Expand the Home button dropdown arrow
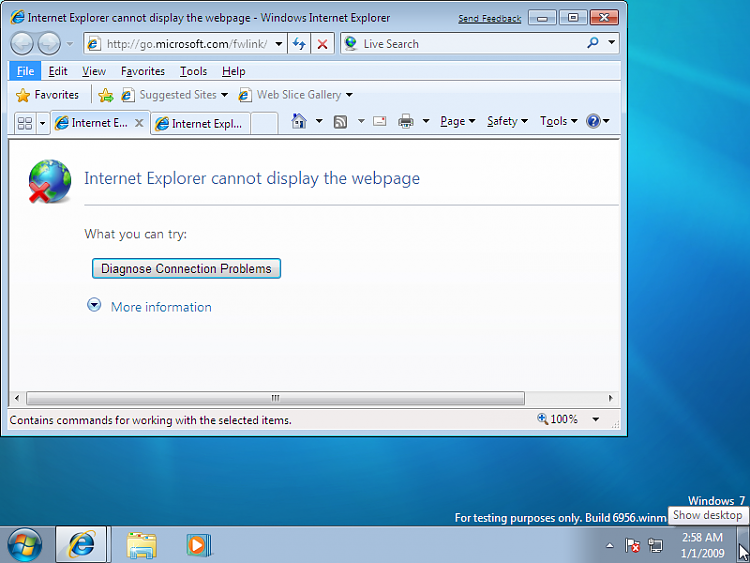750x563 pixels. 319,121
